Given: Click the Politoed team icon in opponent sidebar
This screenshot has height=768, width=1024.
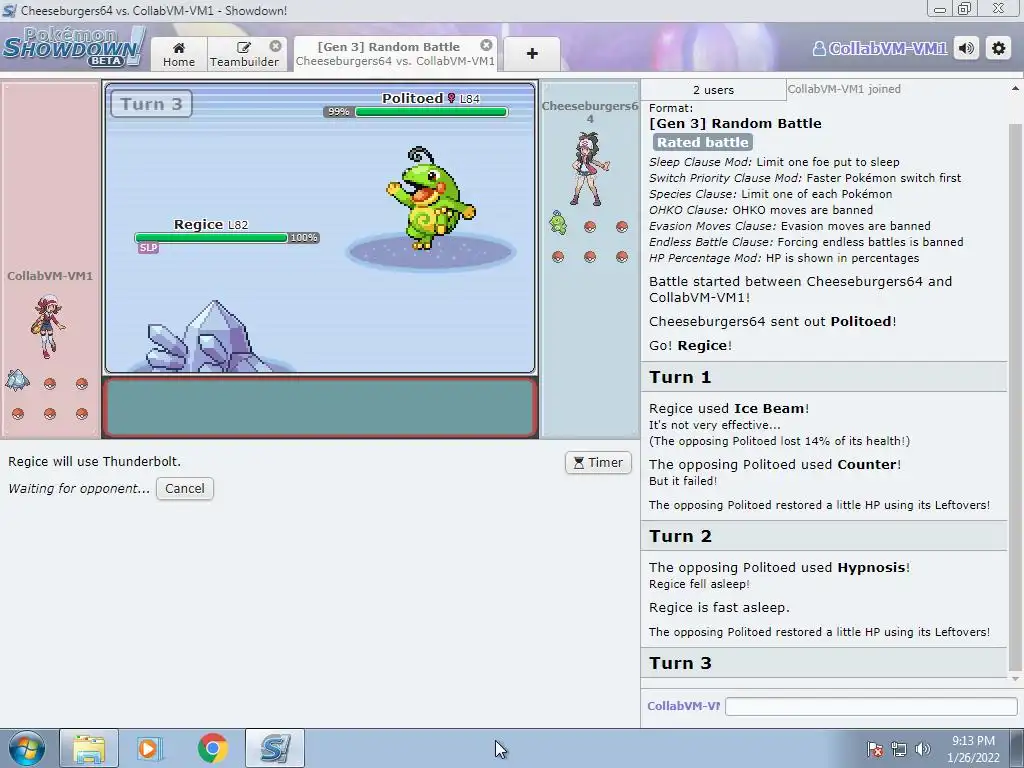Looking at the screenshot, I should [x=558, y=223].
